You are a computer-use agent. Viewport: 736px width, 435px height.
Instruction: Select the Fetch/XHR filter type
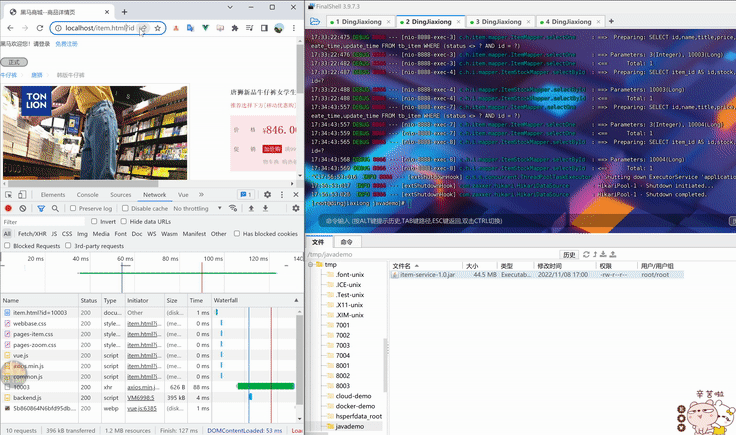pyautogui.click(x=34, y=233)
